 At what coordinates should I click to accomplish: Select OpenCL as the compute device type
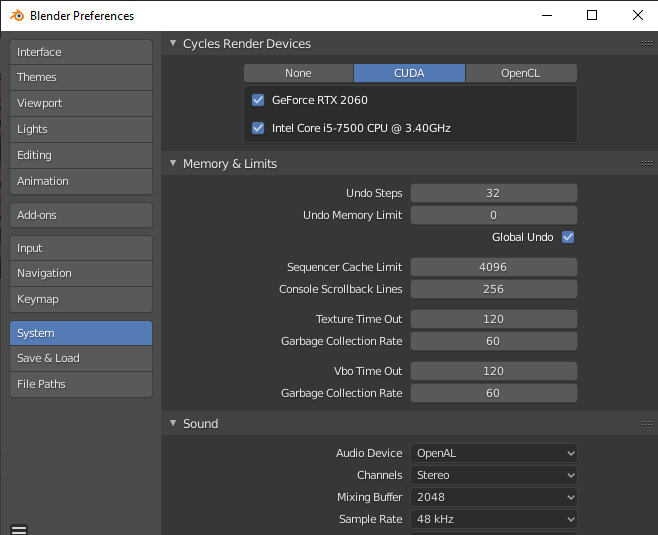521,73
